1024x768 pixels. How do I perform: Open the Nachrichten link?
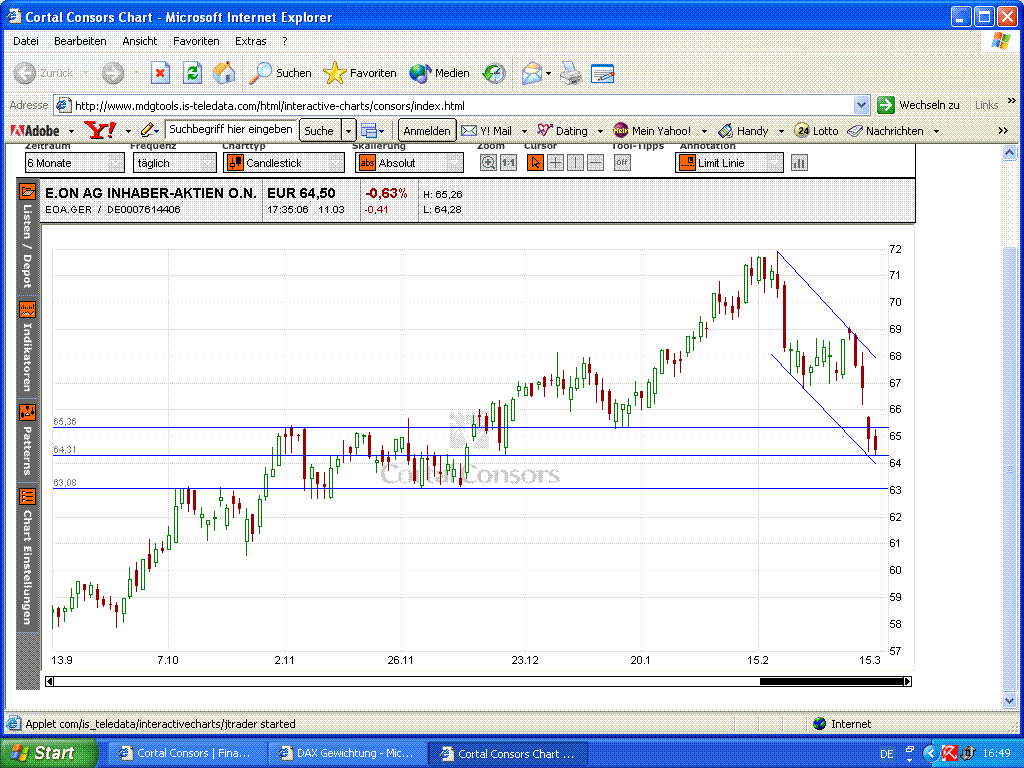tap(886, 131)
